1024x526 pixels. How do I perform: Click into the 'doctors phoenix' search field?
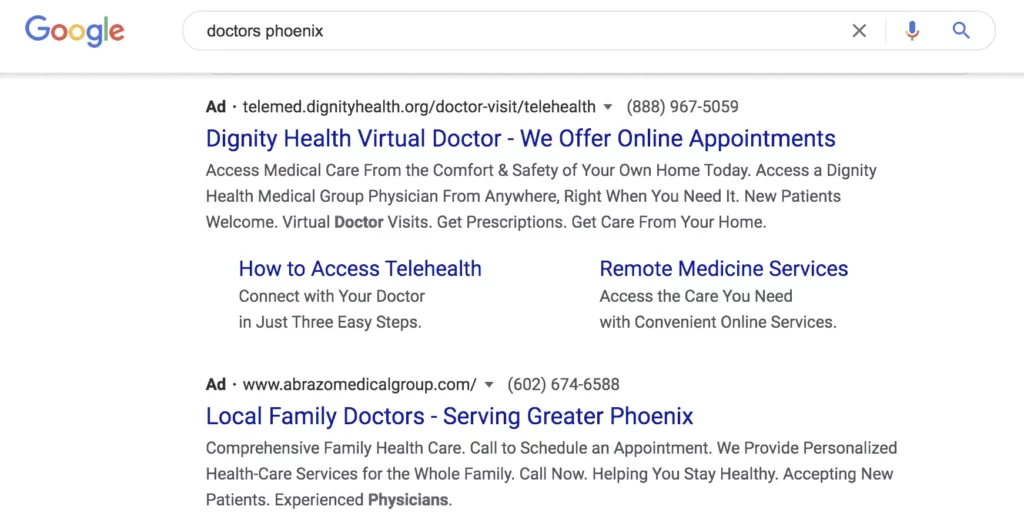(500, 31)
